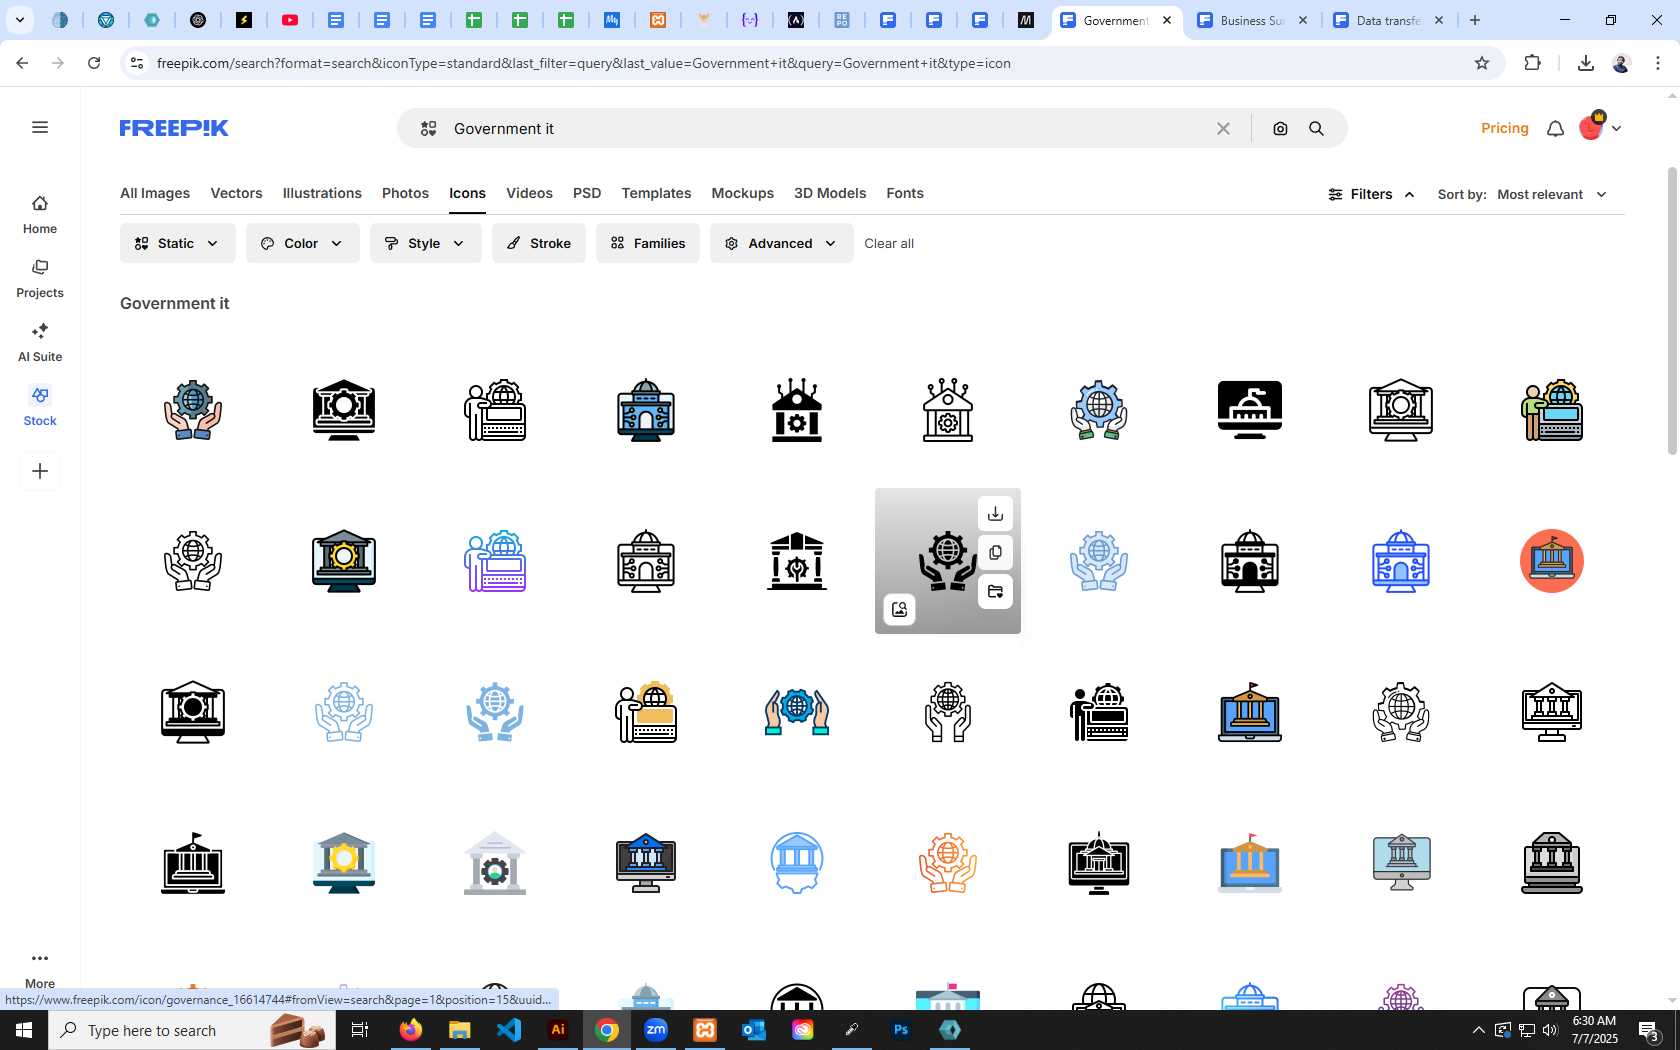The width and height of the screenshot is (1680, 1050).
Task: Edit the hovered icon's image (bottom-left button)
Action: pos(899,609)
